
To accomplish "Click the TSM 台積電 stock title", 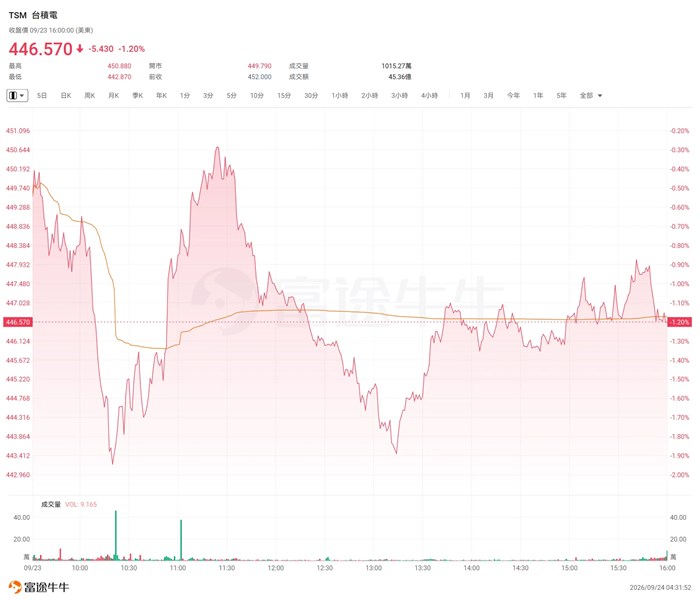I will coord(33,15).
